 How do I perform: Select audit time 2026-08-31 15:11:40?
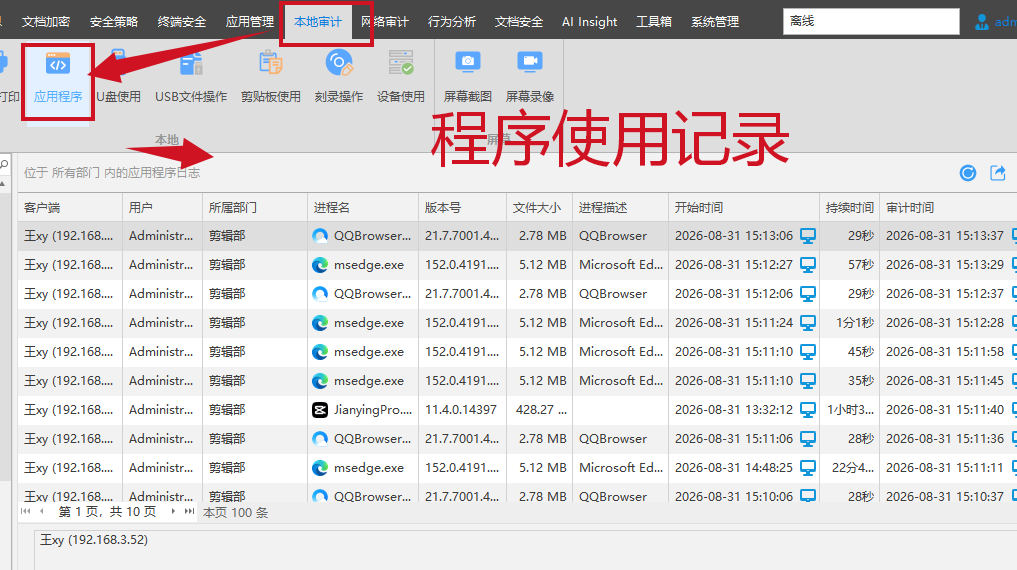[x=944, y=410]
